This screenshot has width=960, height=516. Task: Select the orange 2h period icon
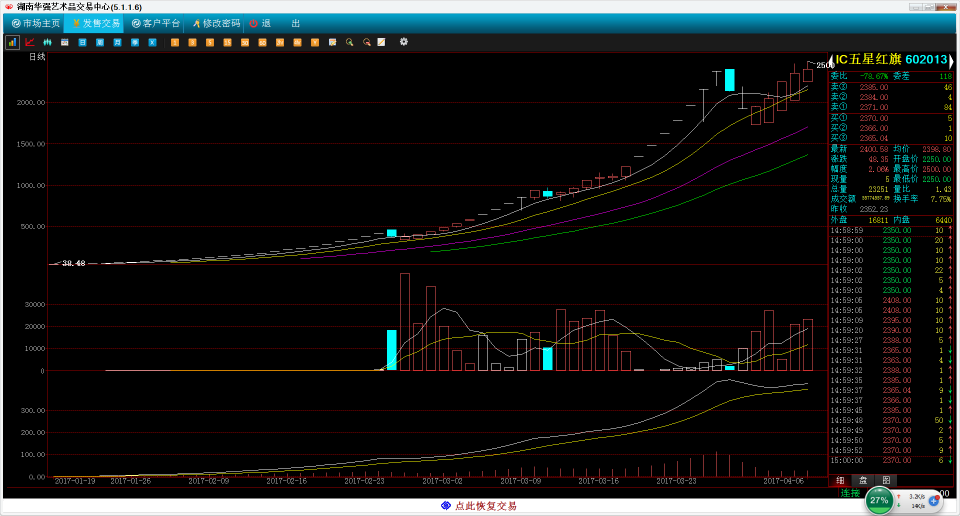click(280, 42)
